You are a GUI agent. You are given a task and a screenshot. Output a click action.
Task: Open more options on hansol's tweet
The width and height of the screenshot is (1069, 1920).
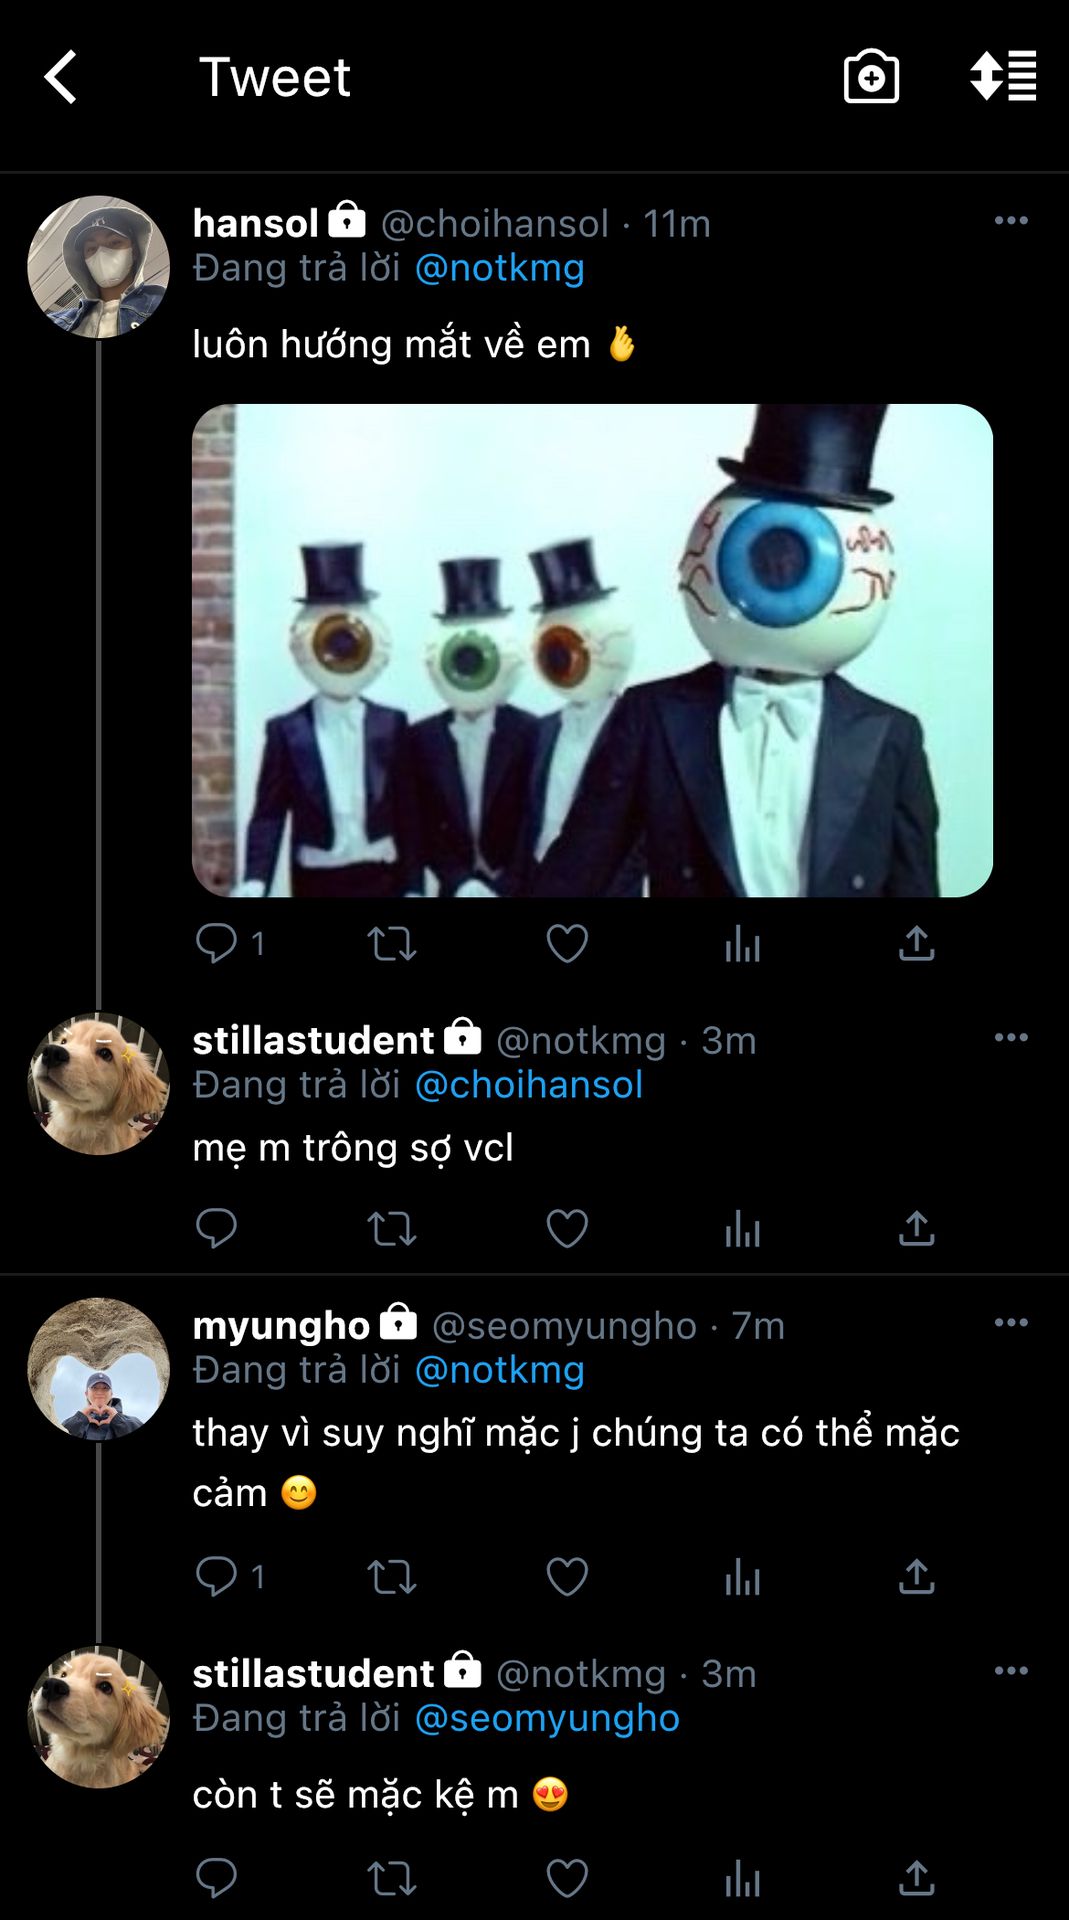point(1011,221)
